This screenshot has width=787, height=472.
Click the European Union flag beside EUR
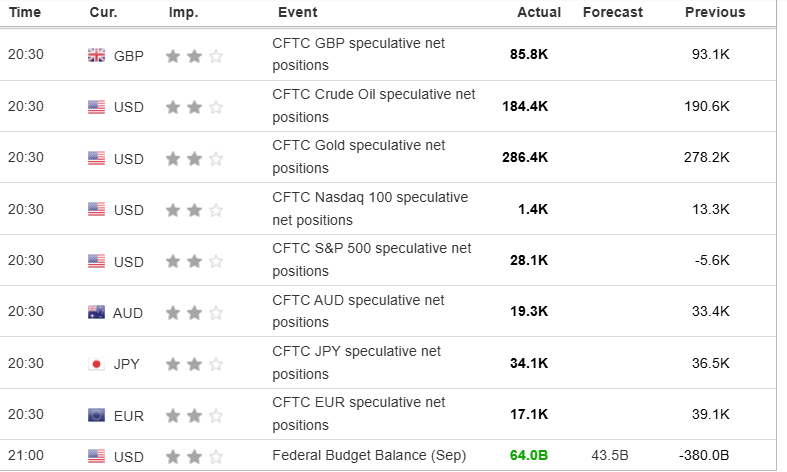click(96, 415)
